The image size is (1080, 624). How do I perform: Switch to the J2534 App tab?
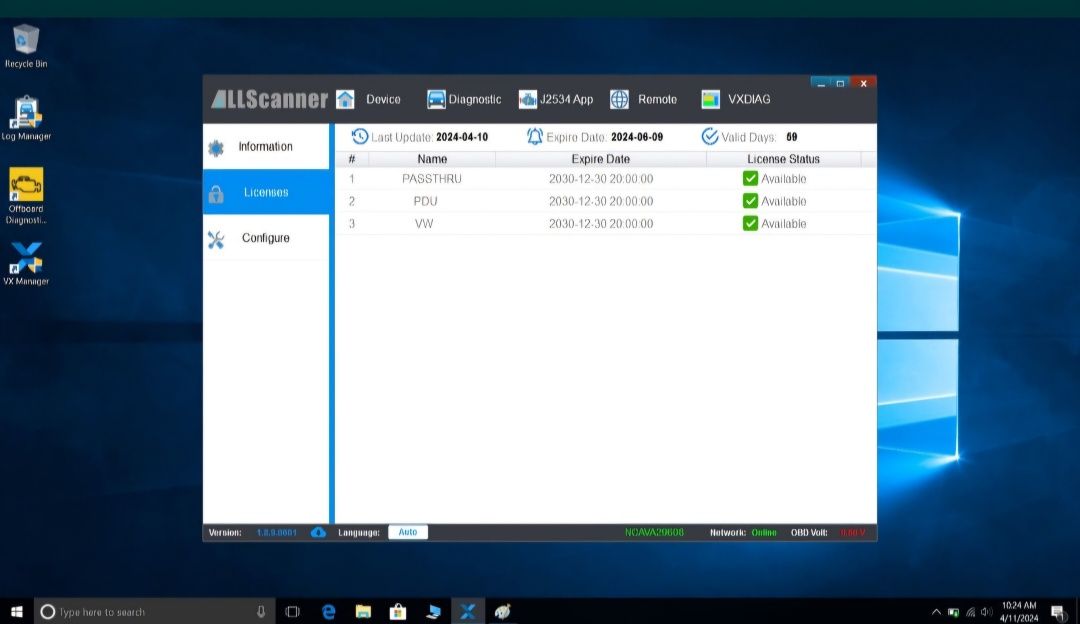tap(556, 99)
